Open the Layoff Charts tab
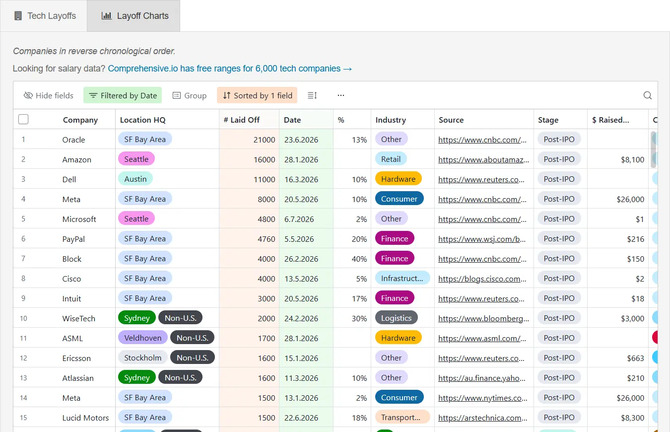This screenshot has width=670, height=432. [x=134, y=16]
